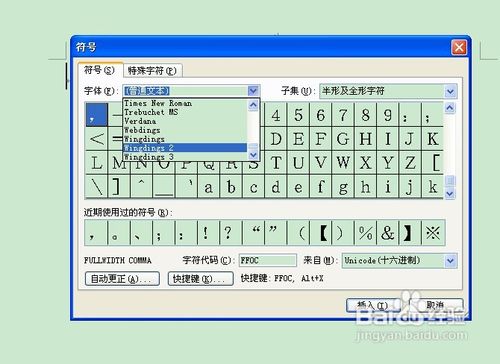This screenshot has height=364, width=500.
Task: Pick recently used 】 bracket symbol
Action: tap(410, 233)
